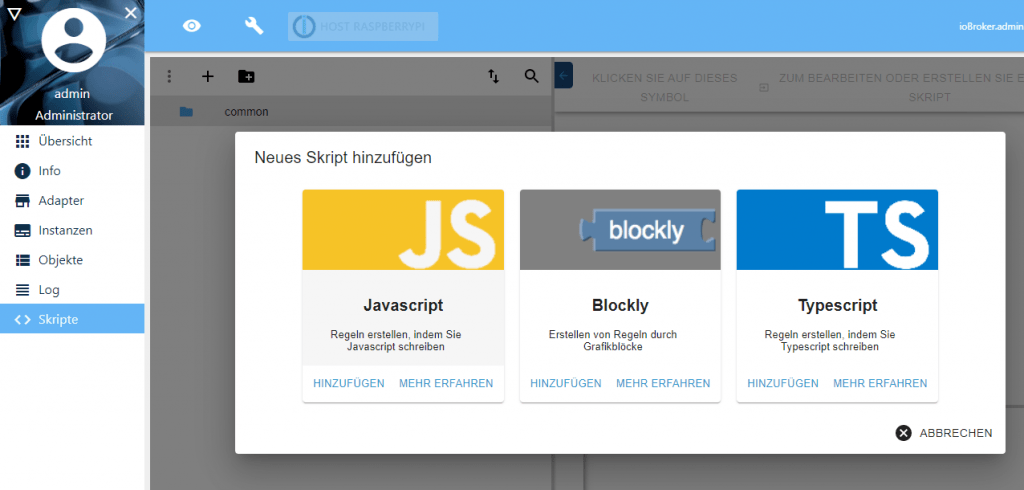Open Log in the sidebar
The image size is (1024, 490).
[x=72, y=290]
